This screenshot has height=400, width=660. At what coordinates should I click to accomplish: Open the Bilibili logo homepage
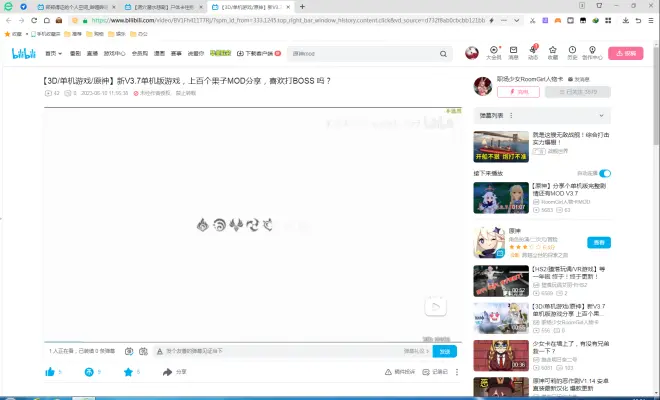click(x=23, y=54)
